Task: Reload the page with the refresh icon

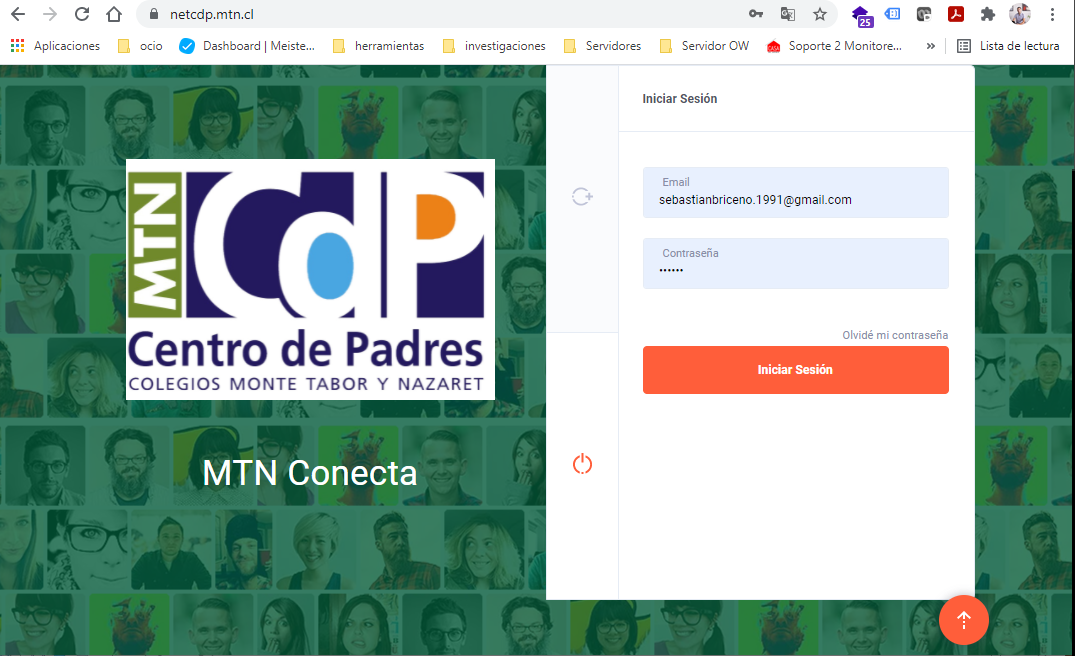Action: pos(82,14)
